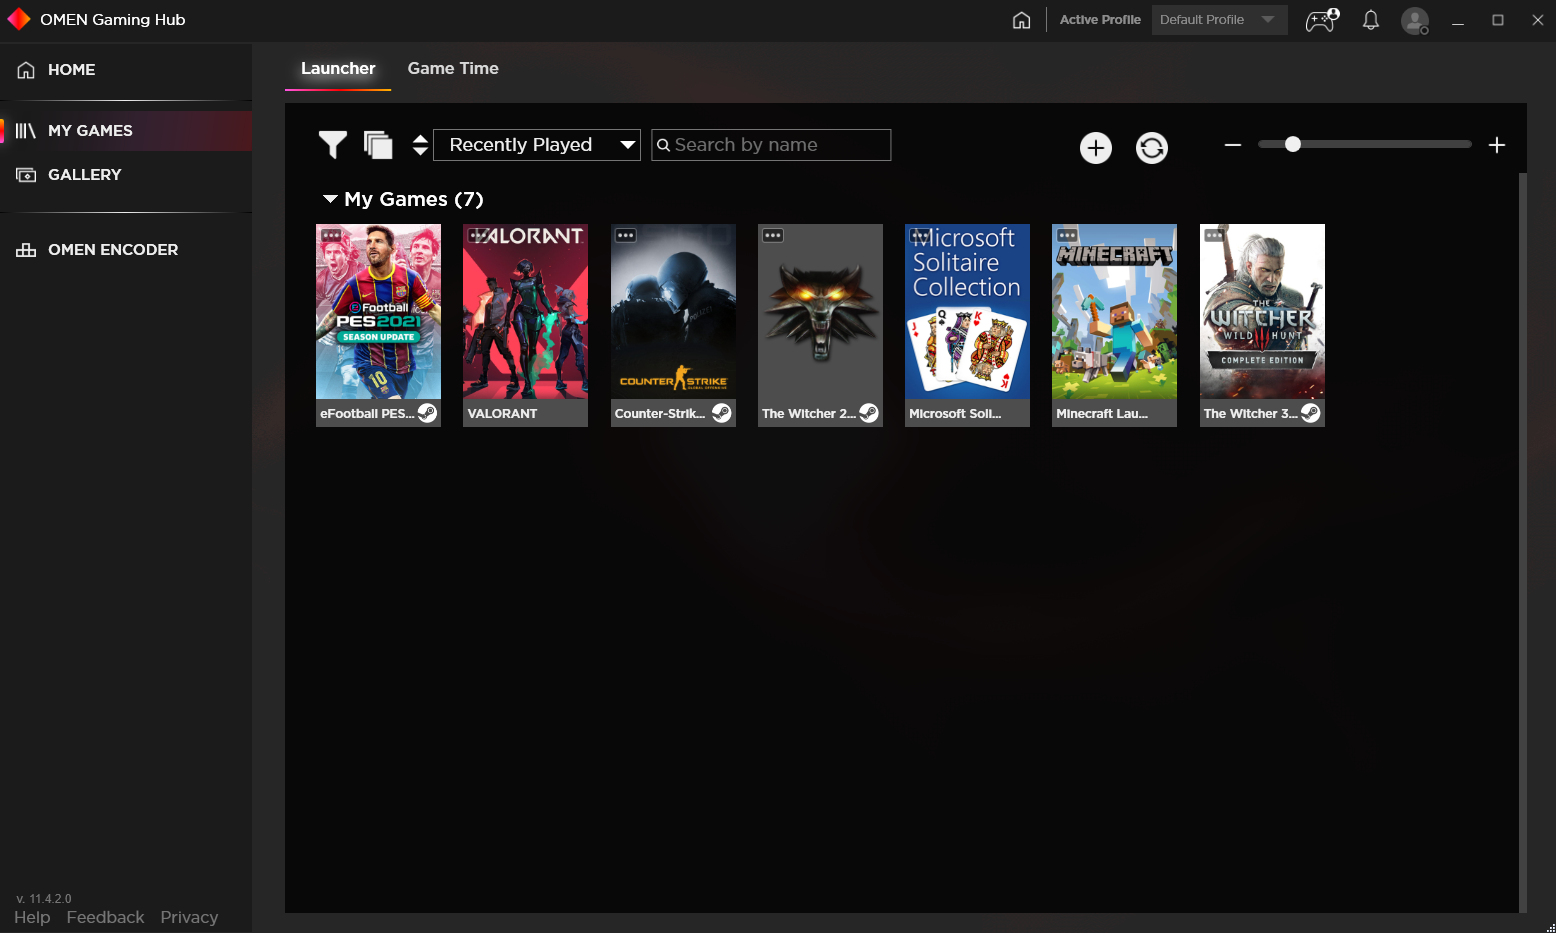
Task: Go to HOME in the sidebar
Action: [x=126, y=70]
